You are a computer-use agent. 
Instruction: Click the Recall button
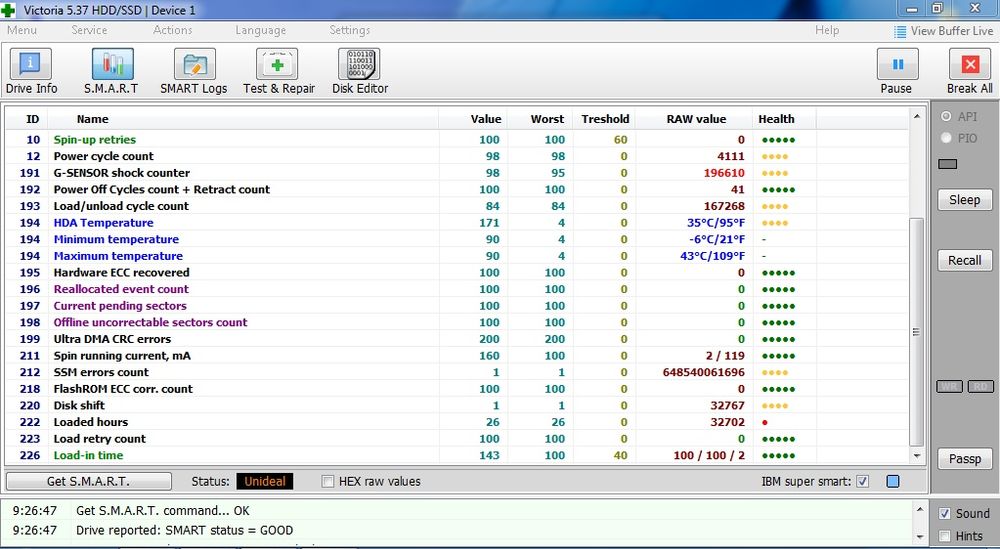coord(964,260)
